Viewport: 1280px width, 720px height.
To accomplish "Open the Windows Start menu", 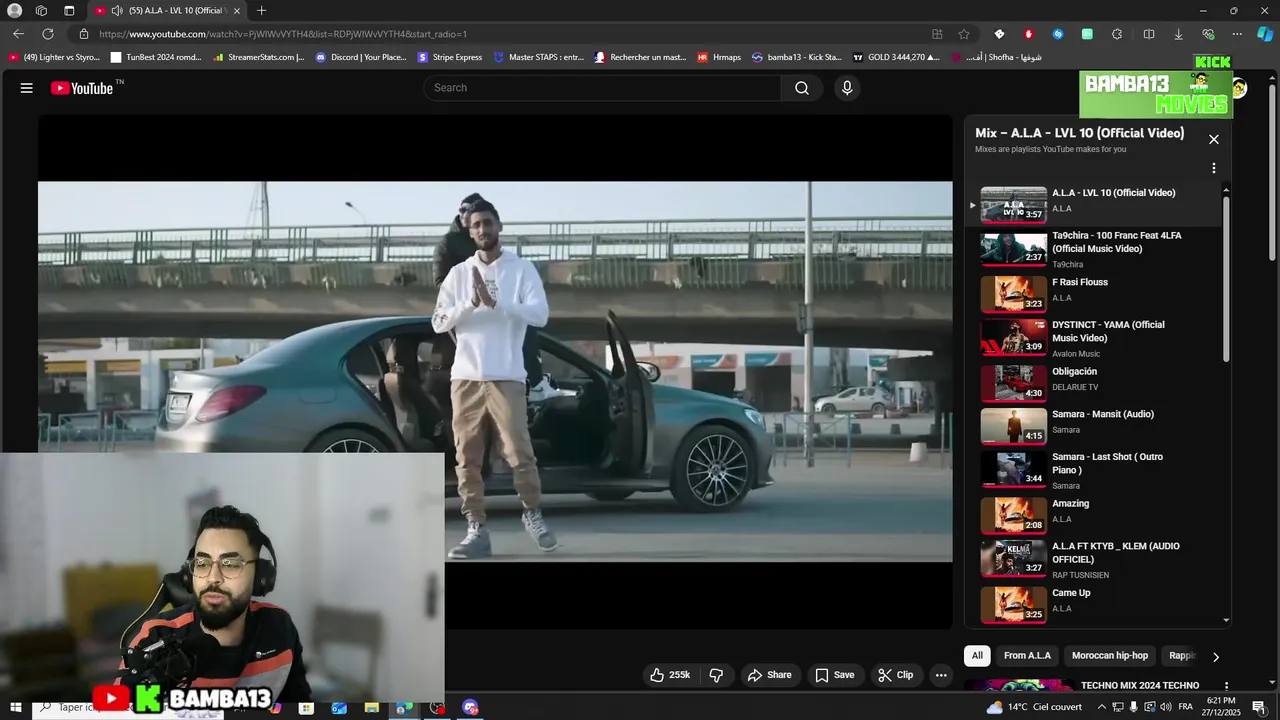I will click(16, 707).
